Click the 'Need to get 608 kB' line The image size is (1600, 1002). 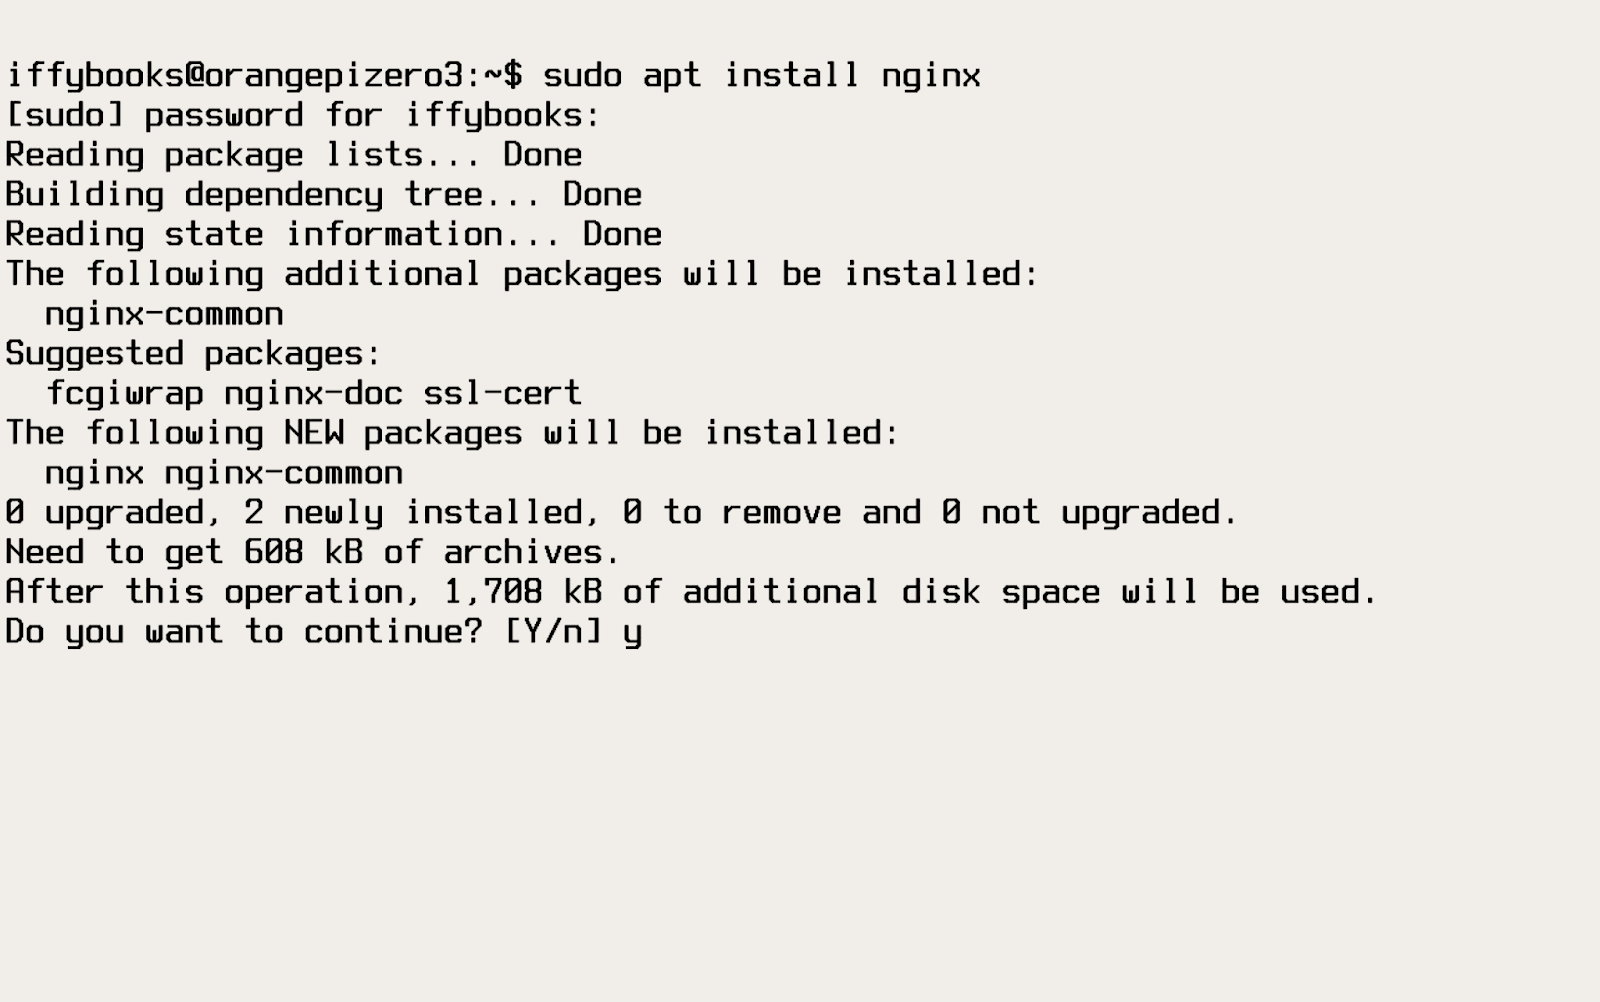tap(312, 552)
